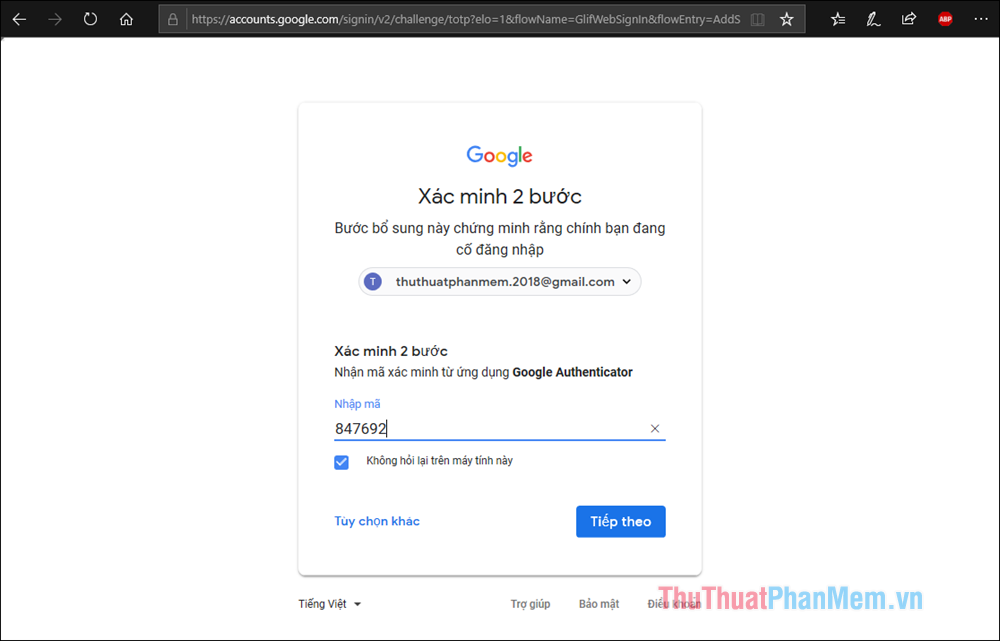This screenshot has height=641, width=1000.
Task: Share this page using the share icon
Action: 908,18
